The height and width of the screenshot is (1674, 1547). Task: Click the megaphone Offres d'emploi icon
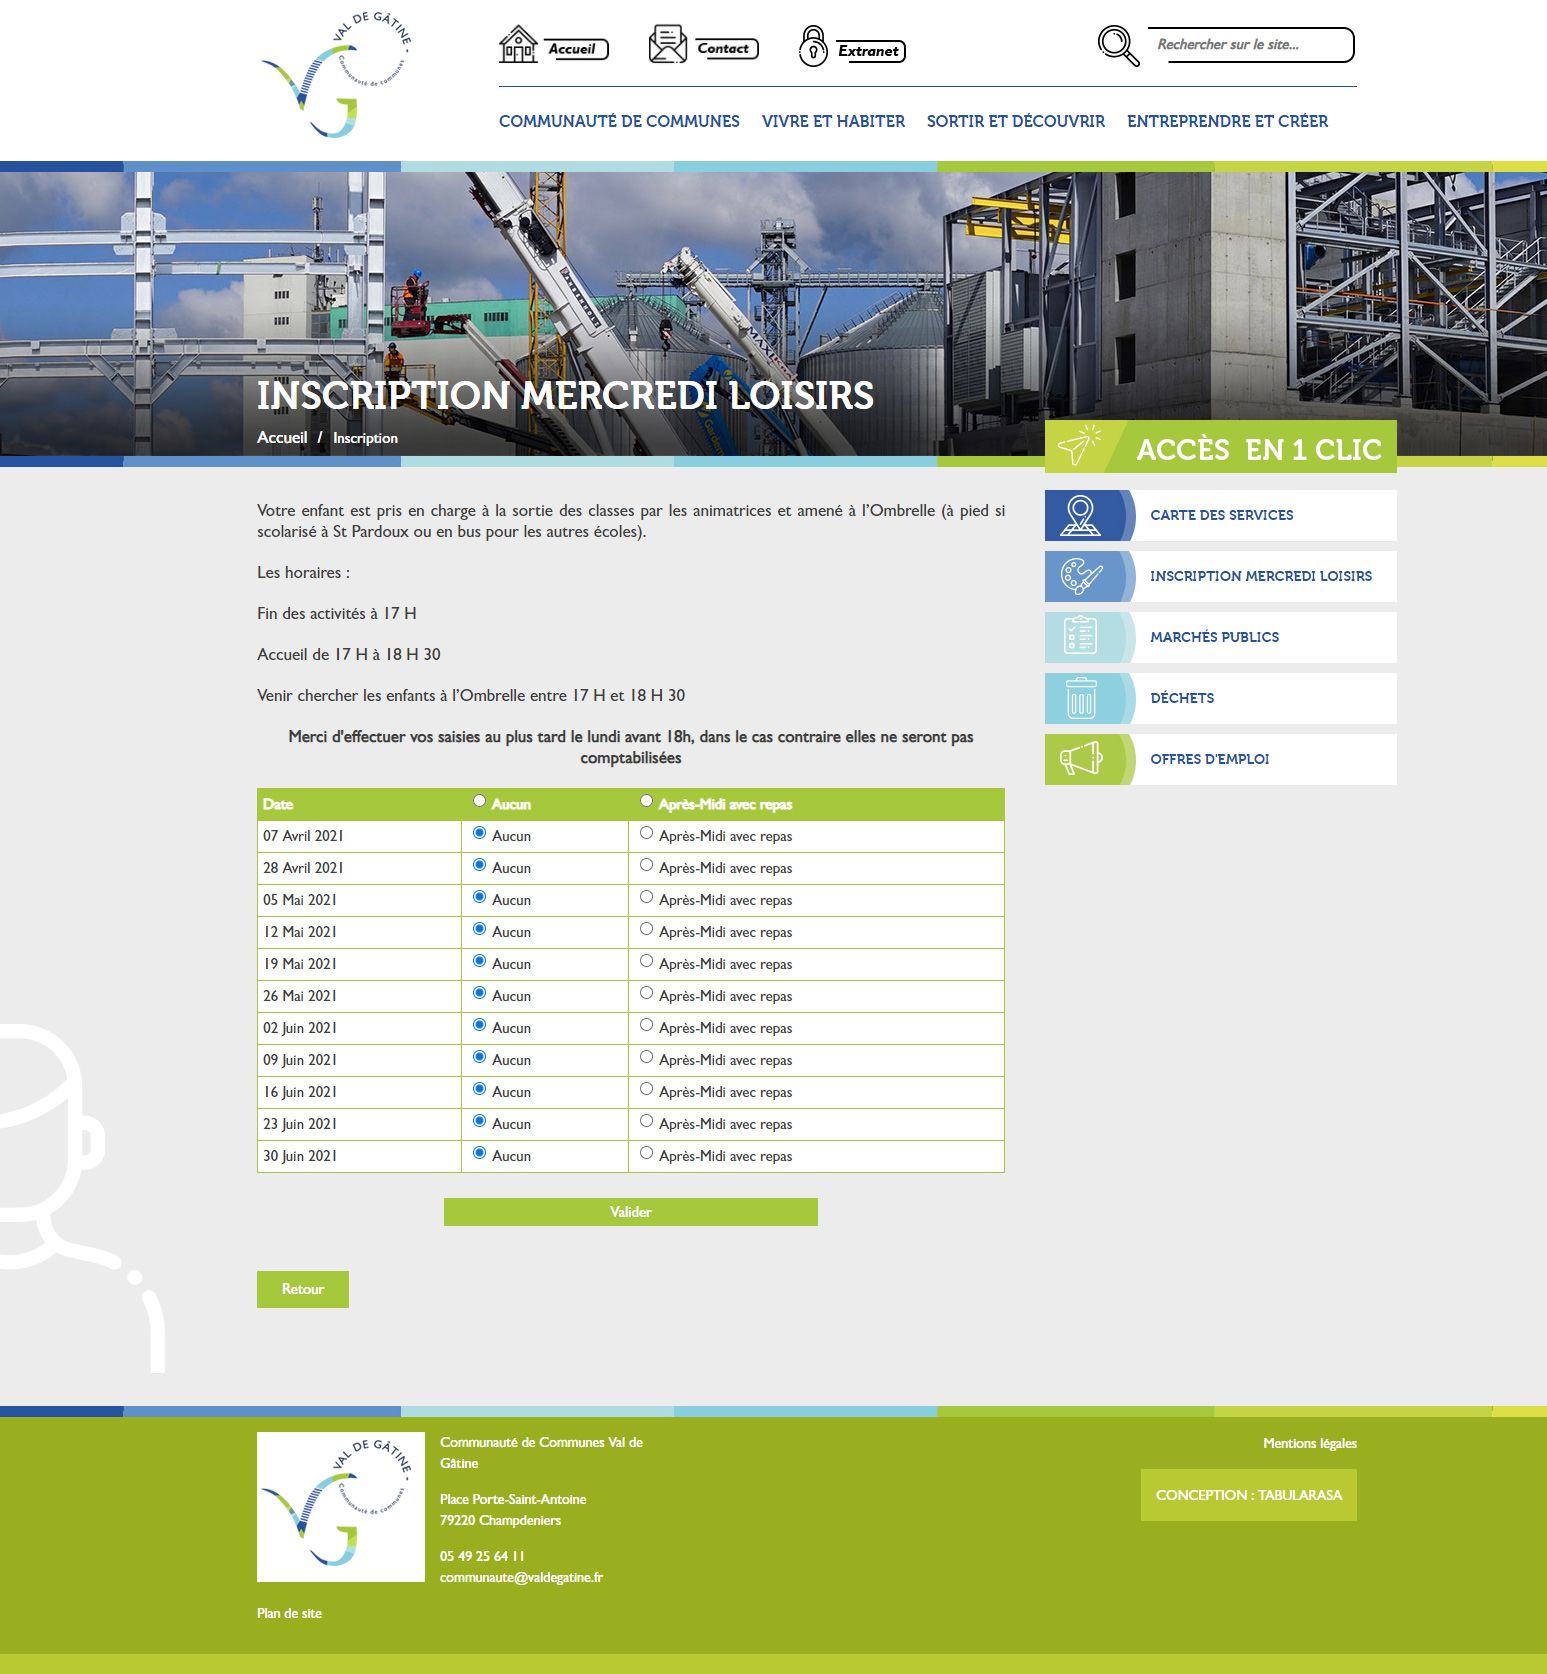click(1081, 759)
